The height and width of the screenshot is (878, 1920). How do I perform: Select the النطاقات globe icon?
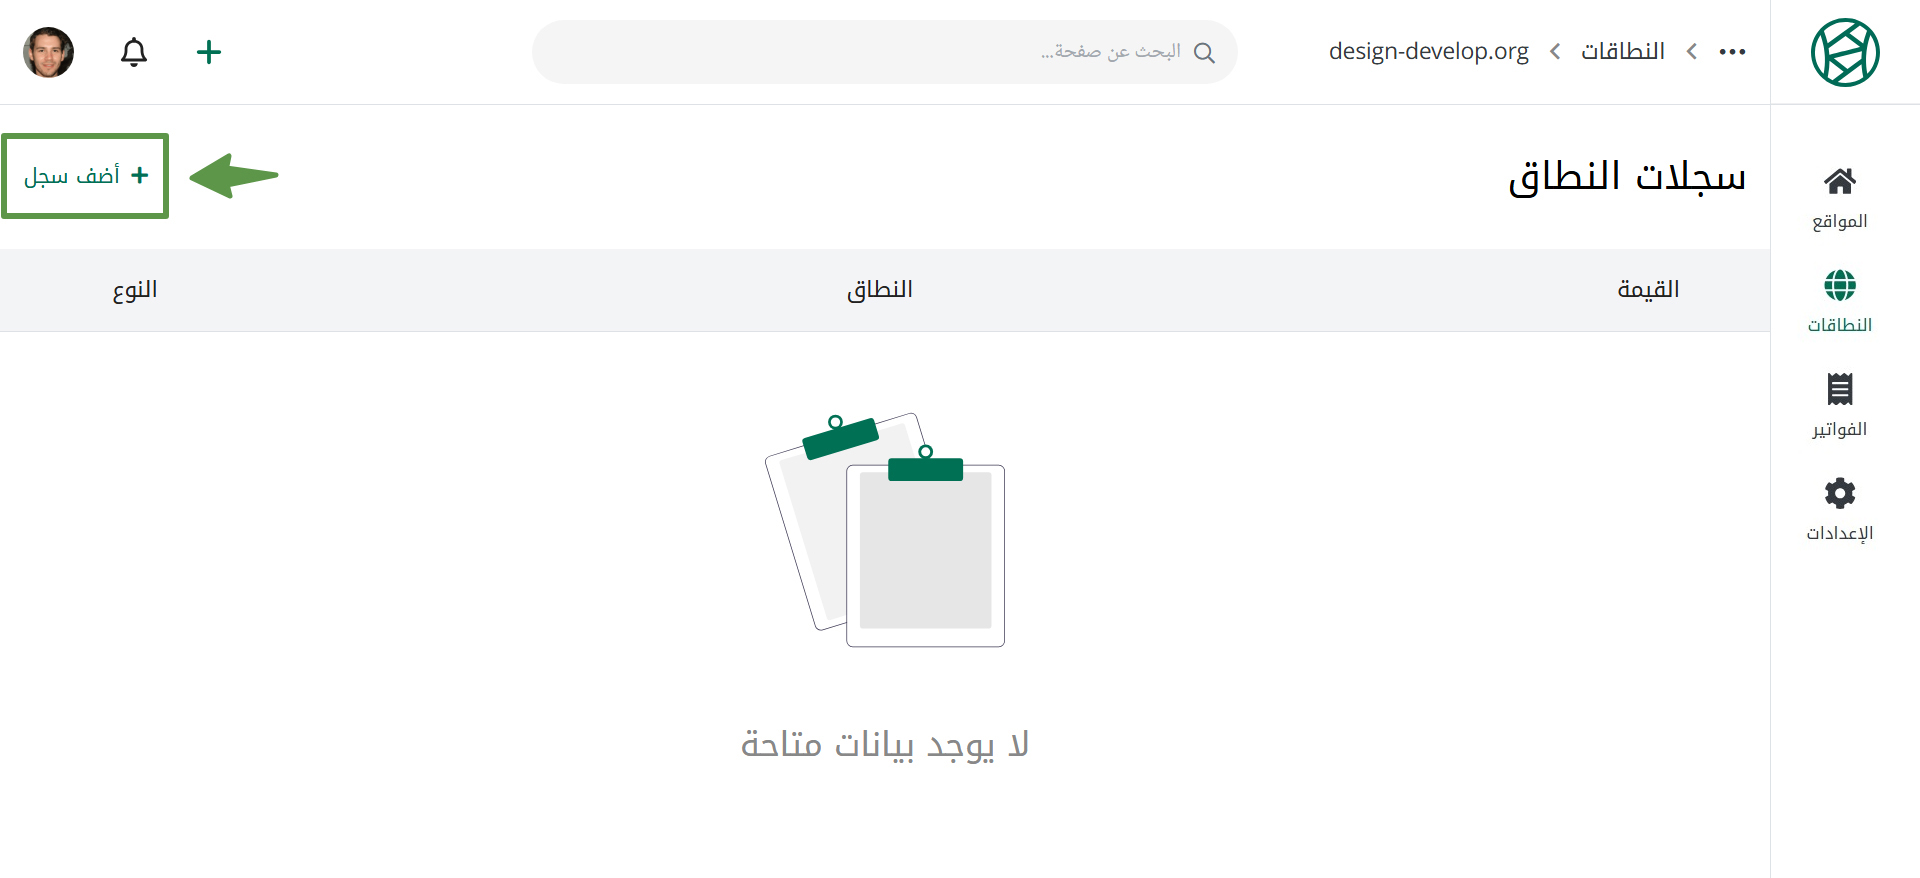point(1839,285)
